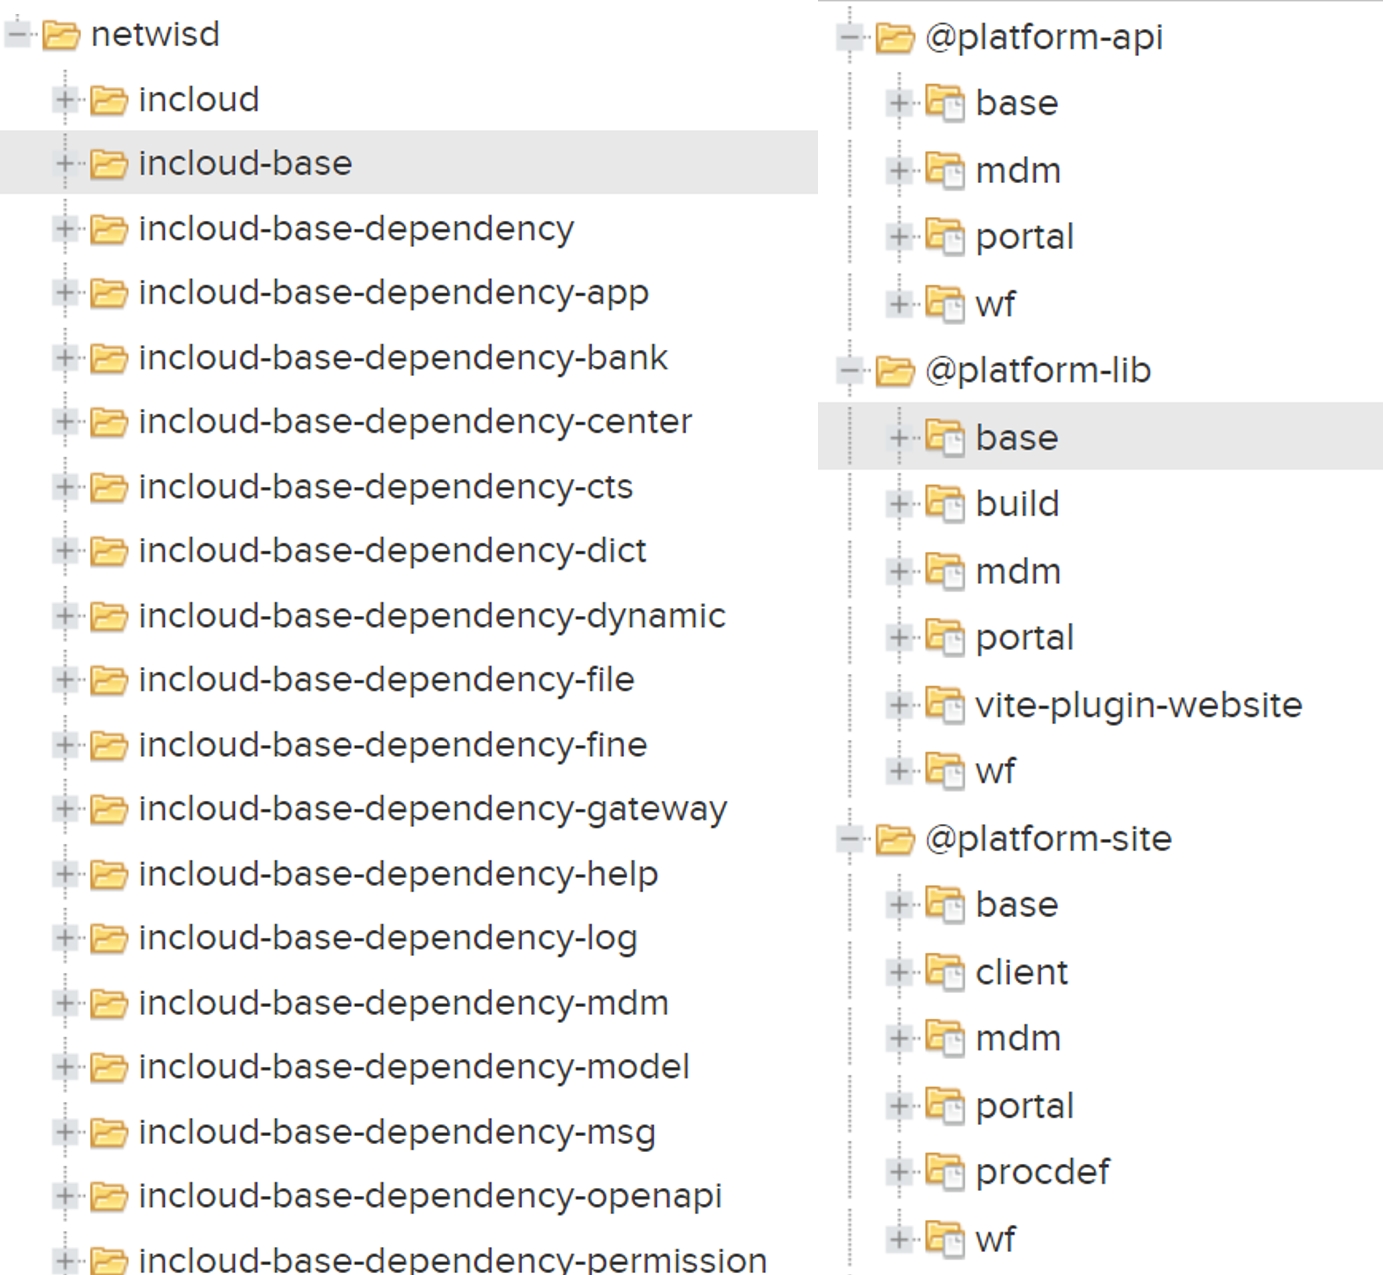The height and width of the screenshot is (1275, 1383).
Task: Click the incloud-base folder icon
Action: pos(108,164)
